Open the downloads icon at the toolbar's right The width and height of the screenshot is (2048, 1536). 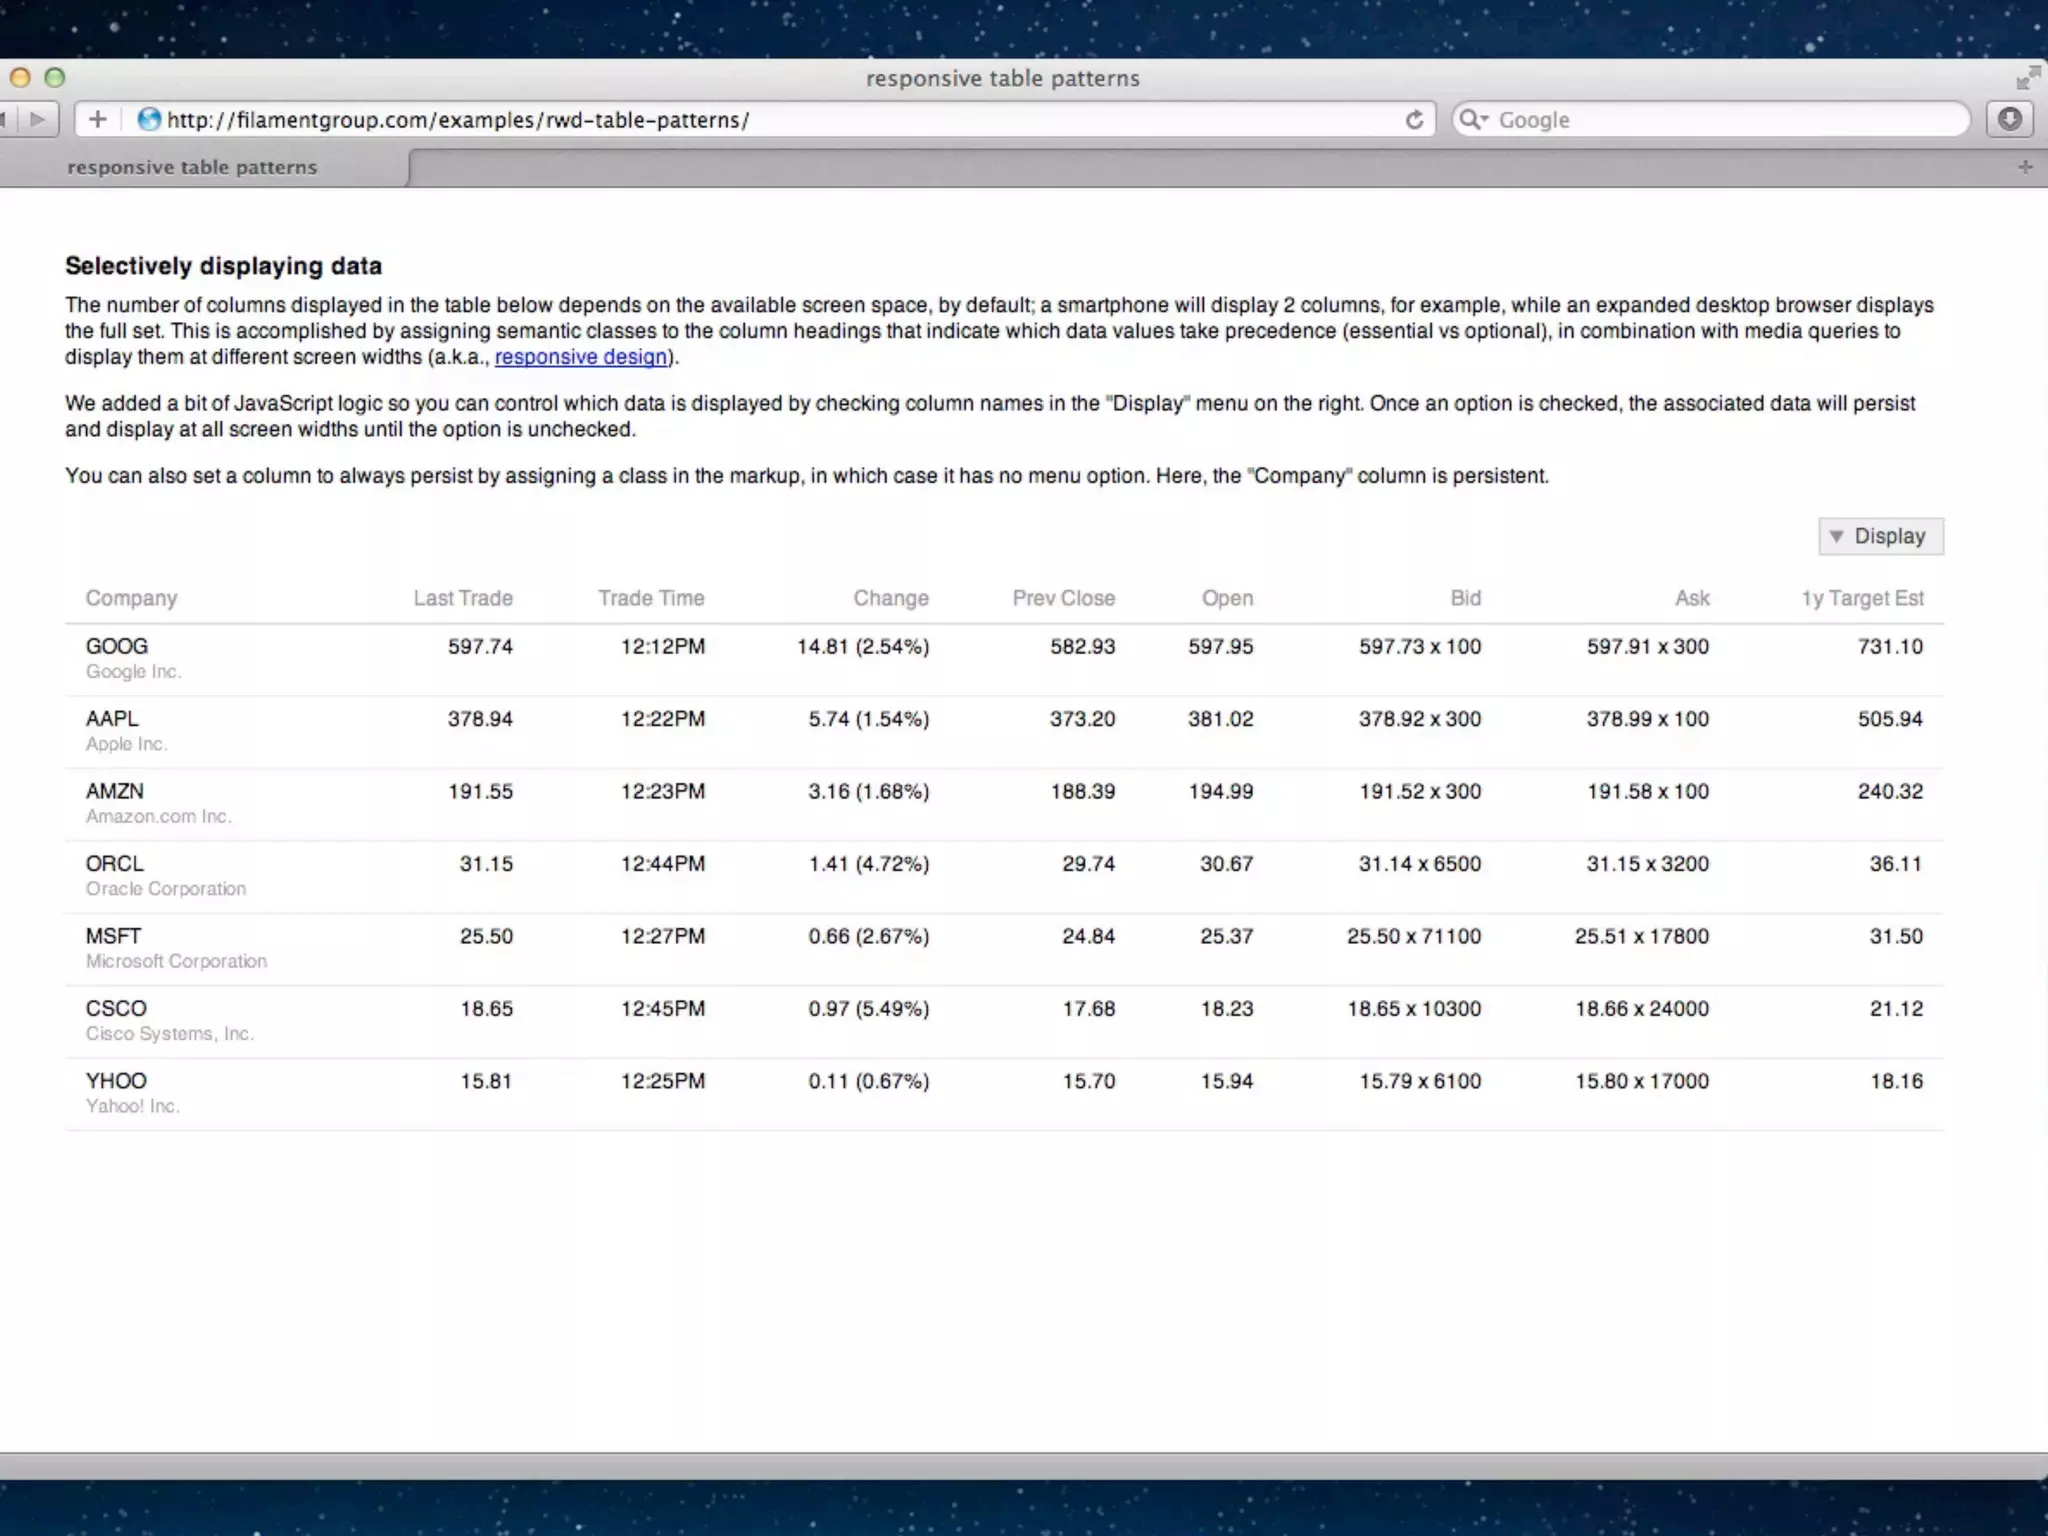point(2009,120)
